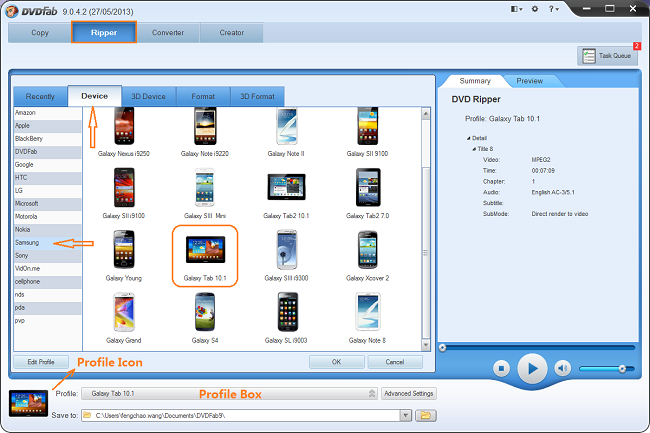The height and width of the screenshot is (433, 650).
Task: Open the Save to path dropdown
Action: coord(405,415)
